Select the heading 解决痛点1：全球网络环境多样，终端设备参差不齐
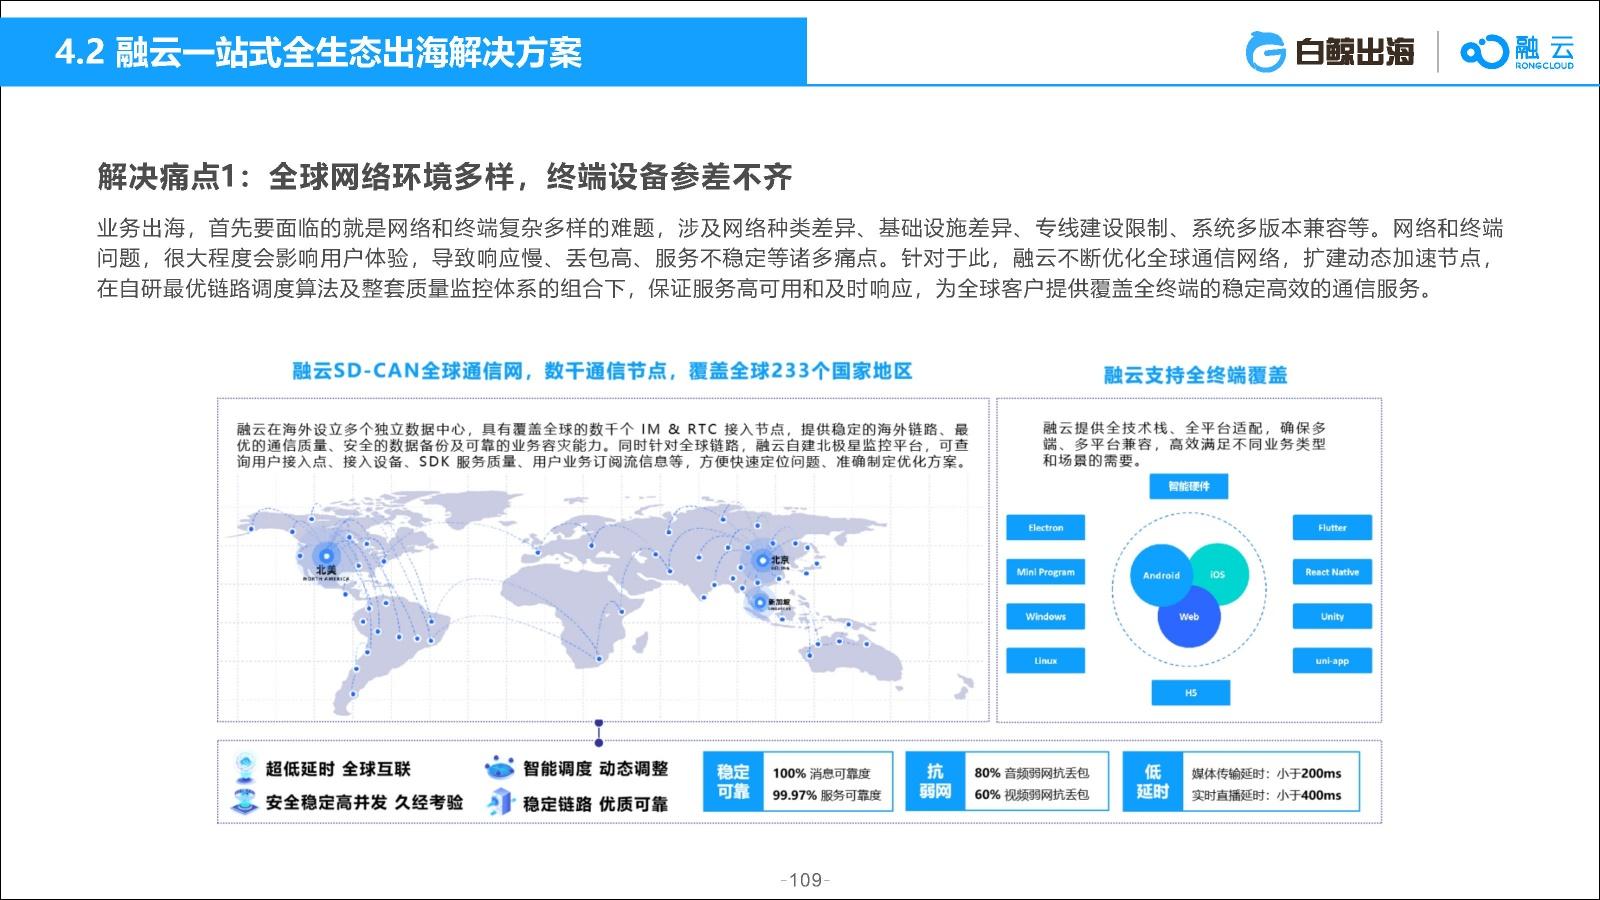1600x900 pixels. (x=445, y=177)
